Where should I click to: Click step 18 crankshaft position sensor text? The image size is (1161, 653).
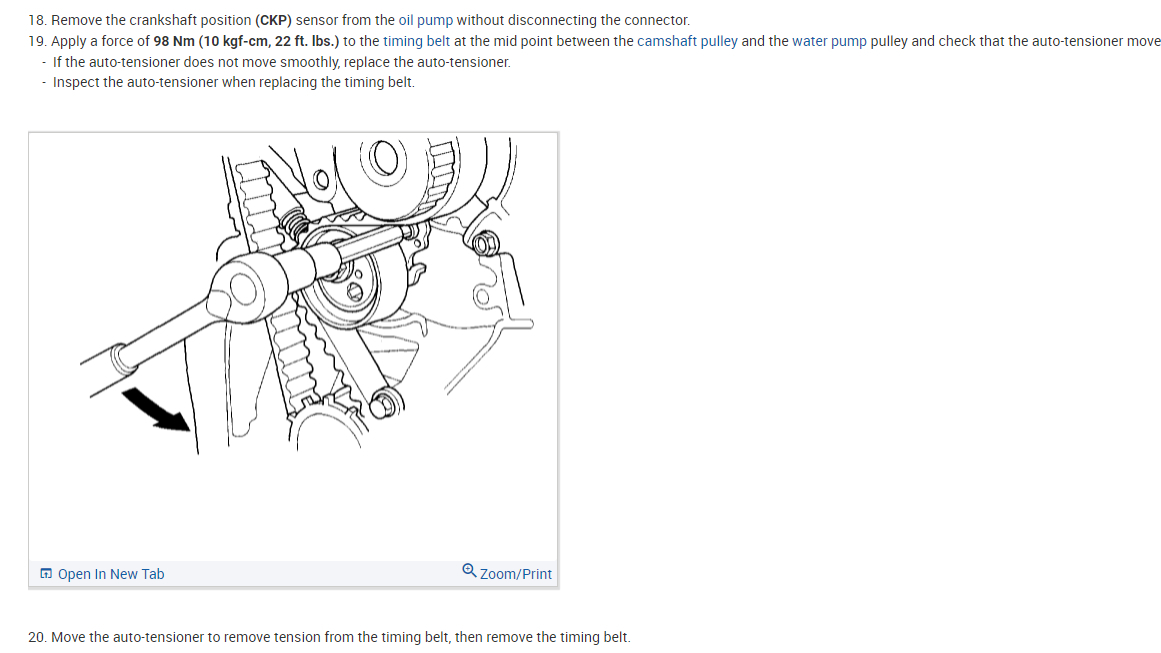point(359,20)
